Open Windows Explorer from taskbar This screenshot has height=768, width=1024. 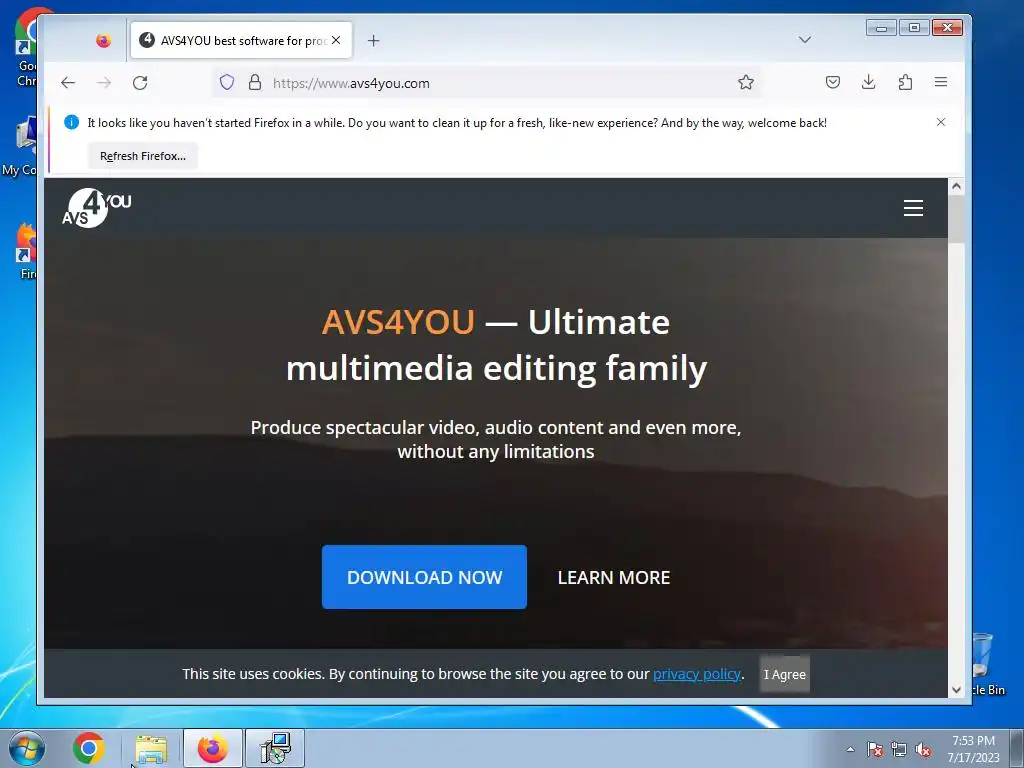151,748
